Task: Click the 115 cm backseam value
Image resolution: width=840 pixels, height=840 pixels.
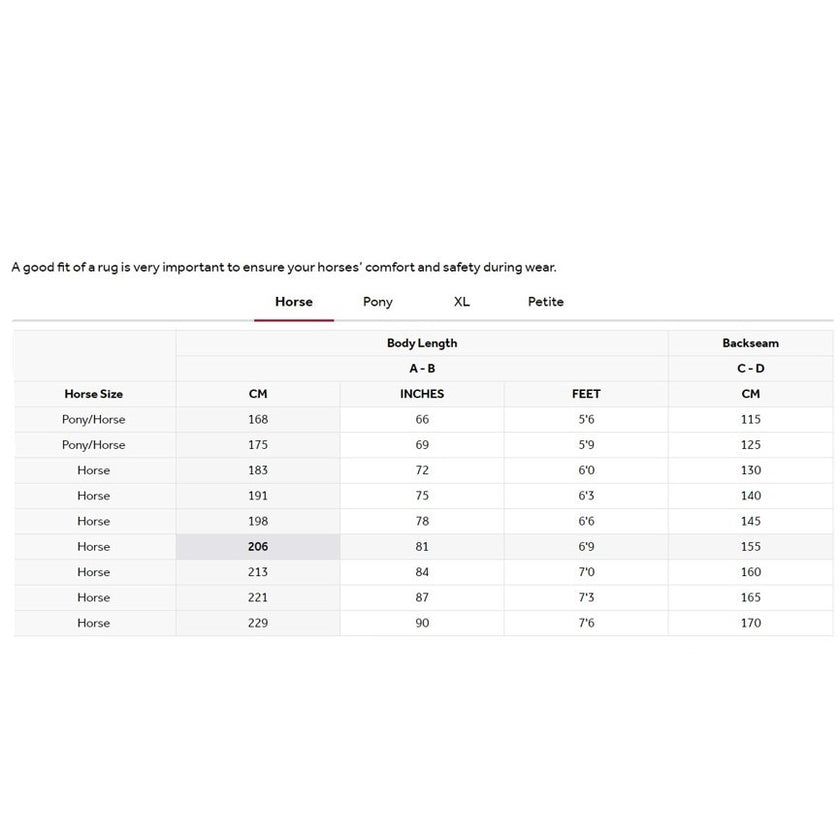Action: click(x=751, y=419)
